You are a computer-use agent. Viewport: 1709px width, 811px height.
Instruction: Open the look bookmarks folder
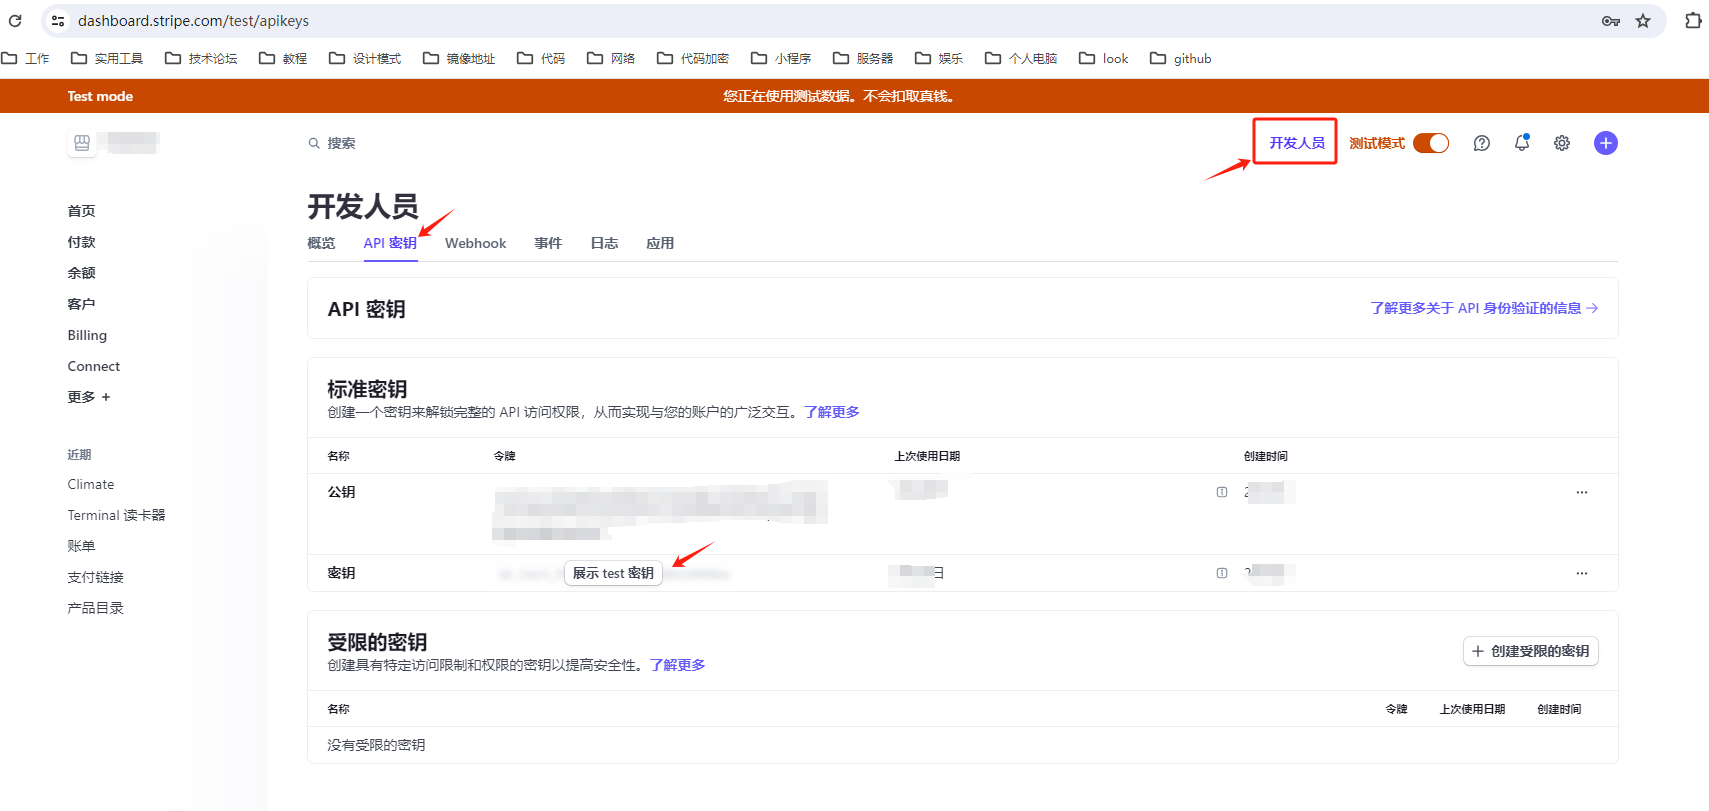pos(1103,58)
